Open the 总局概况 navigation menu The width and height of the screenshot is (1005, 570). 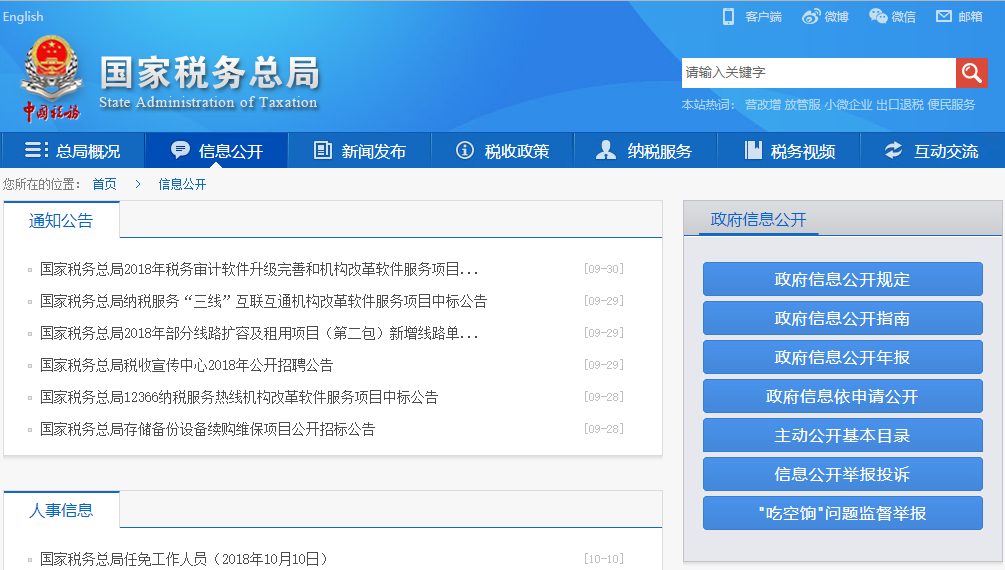[x=72, y=151]
